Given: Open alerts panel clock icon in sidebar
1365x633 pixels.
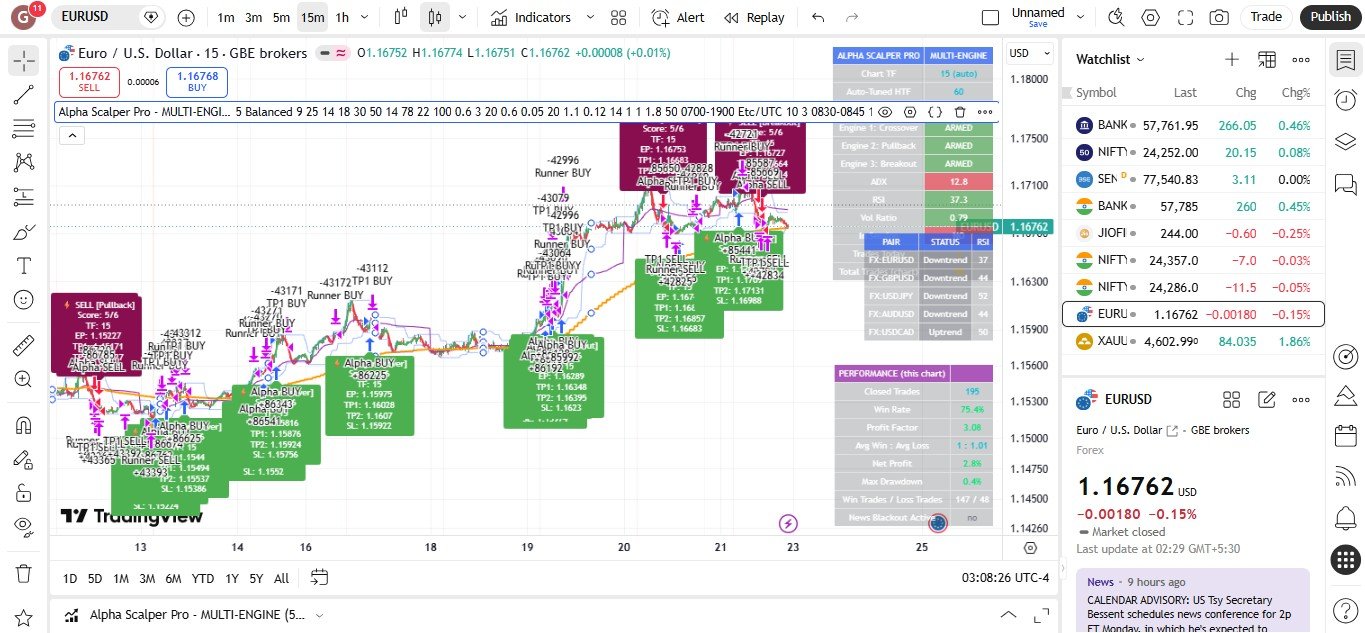Looking at the screenshot, I should click(x=1345, y=100).
